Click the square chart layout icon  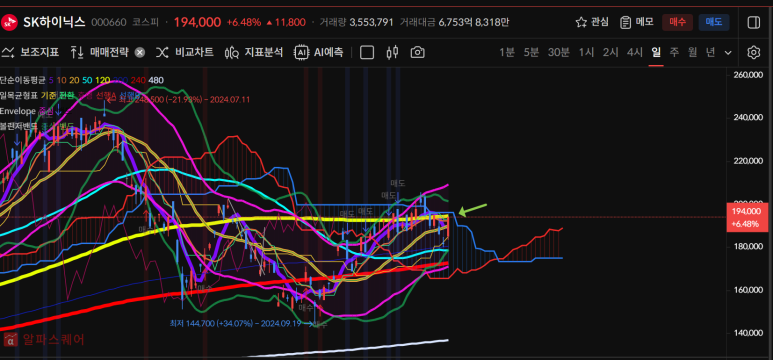pos(367,52)
